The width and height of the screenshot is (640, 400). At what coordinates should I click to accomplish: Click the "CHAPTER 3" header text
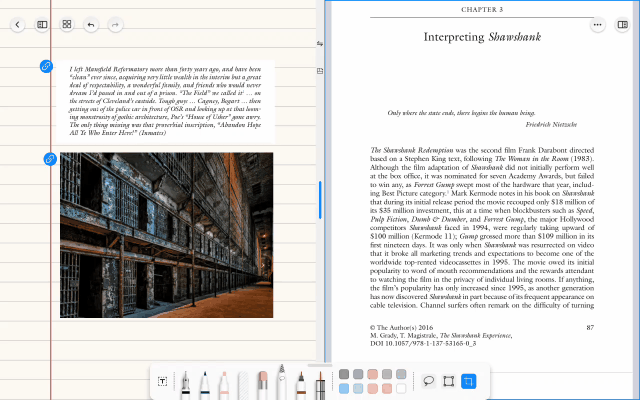tap(482, 9)
